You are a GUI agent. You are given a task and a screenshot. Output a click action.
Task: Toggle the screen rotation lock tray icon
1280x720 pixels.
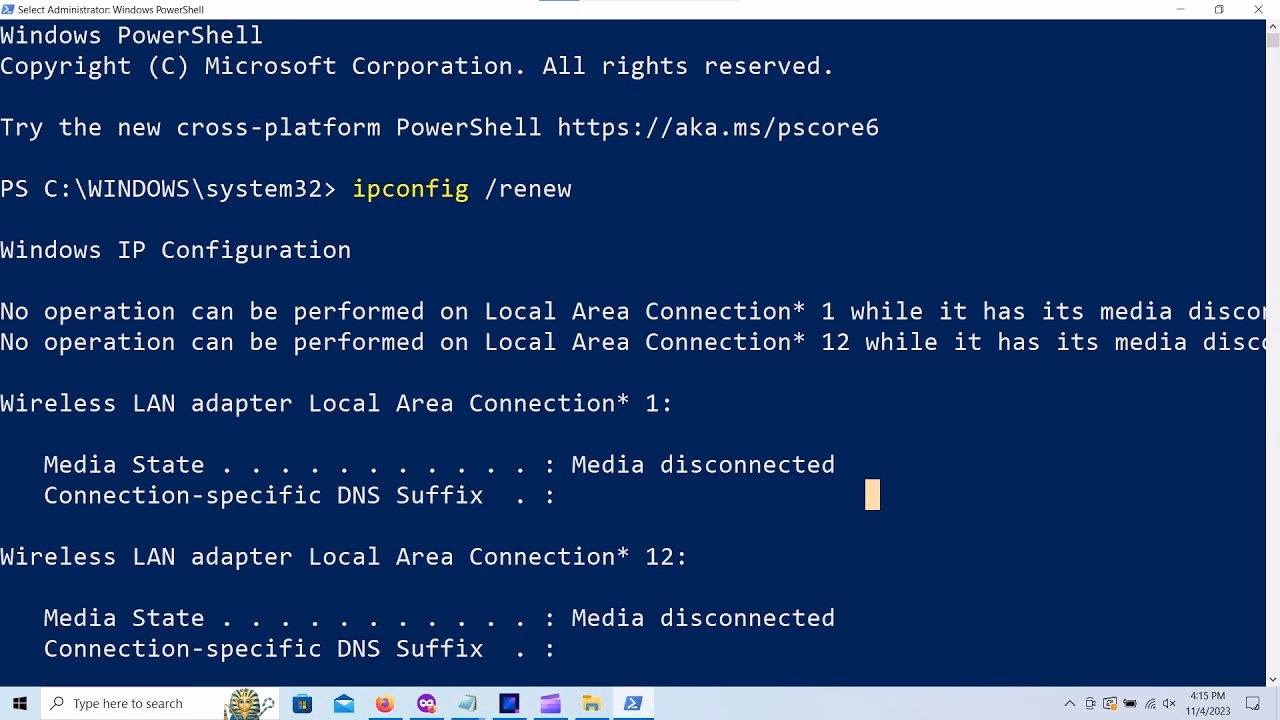[x=1090, y=703]
